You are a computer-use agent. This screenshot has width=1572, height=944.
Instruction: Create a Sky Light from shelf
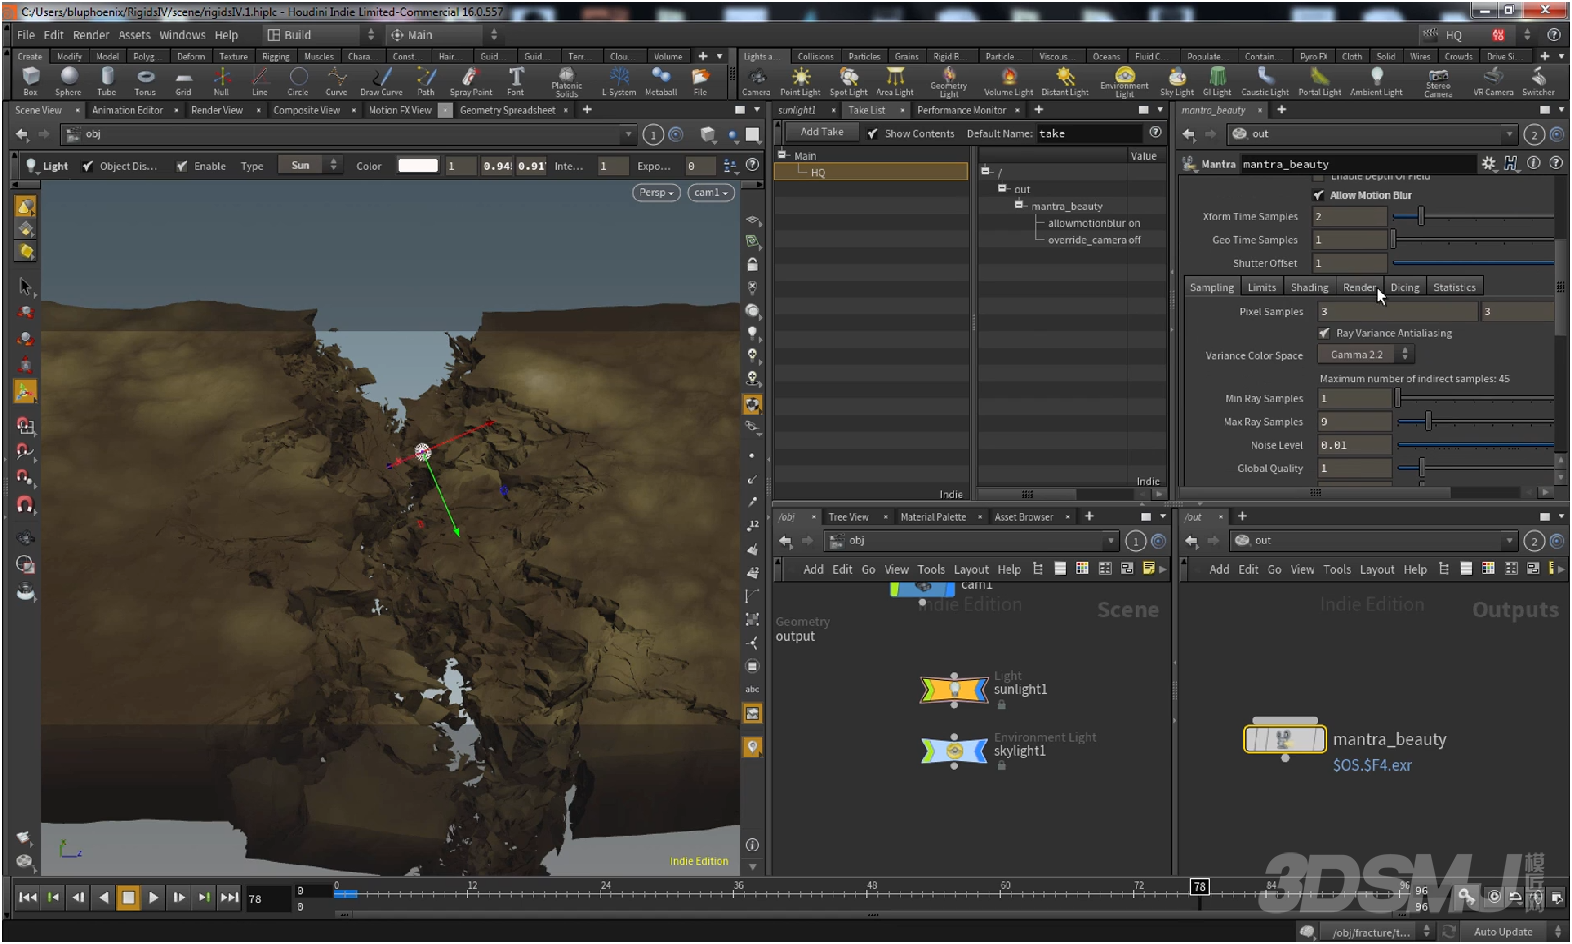point(1177,80)
